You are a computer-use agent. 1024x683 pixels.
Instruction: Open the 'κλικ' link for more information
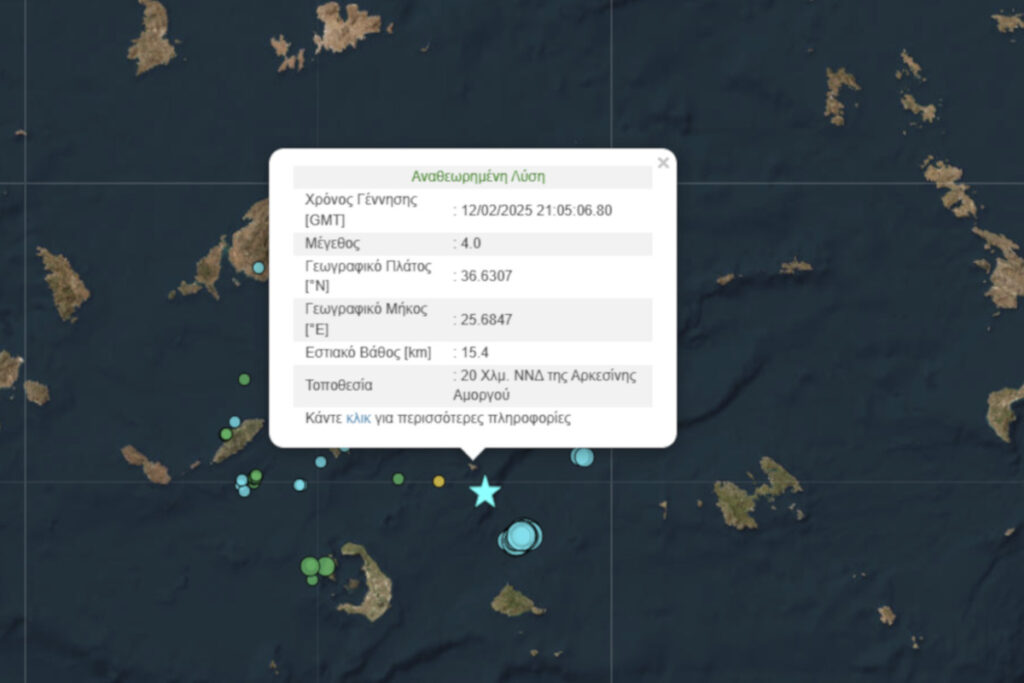[358, 418]
